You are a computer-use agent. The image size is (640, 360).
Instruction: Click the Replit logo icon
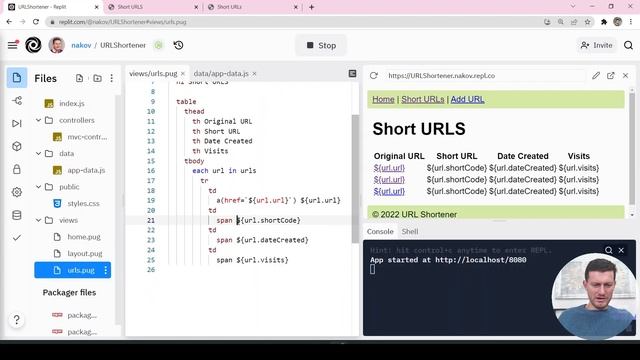33,45
